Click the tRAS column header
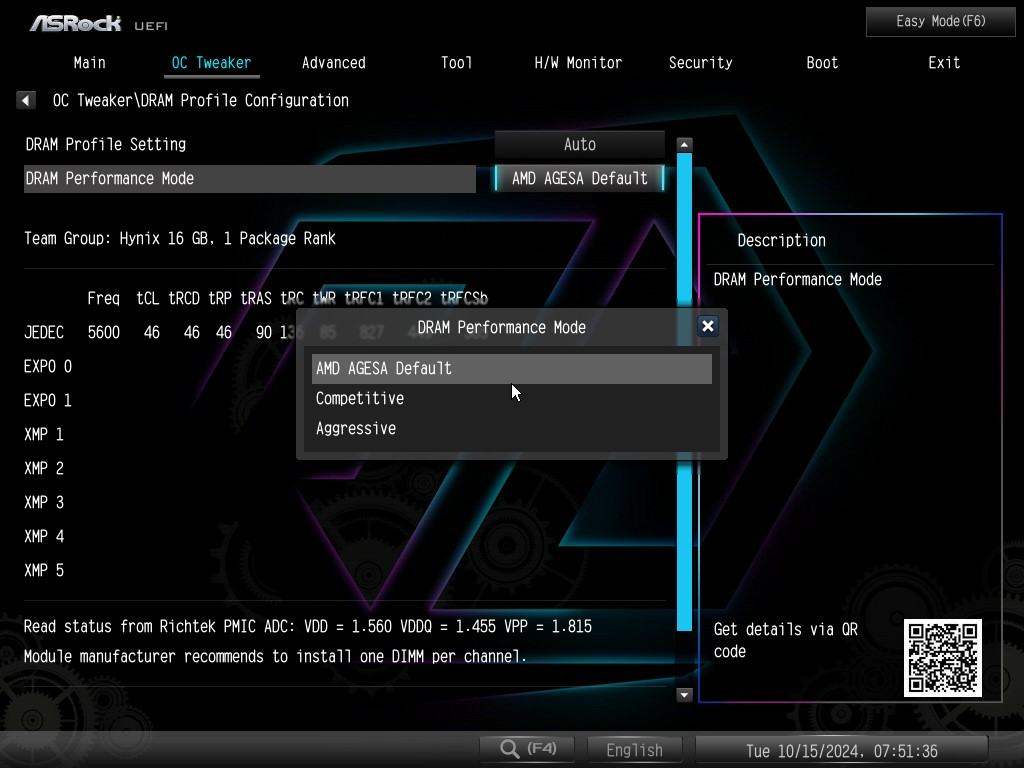Viewport: 1024px width, 768px height. pos(256,298)
